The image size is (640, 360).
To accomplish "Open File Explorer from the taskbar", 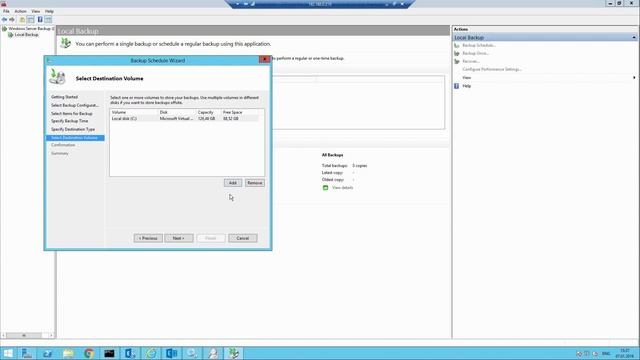I will (x=68, y=353).
